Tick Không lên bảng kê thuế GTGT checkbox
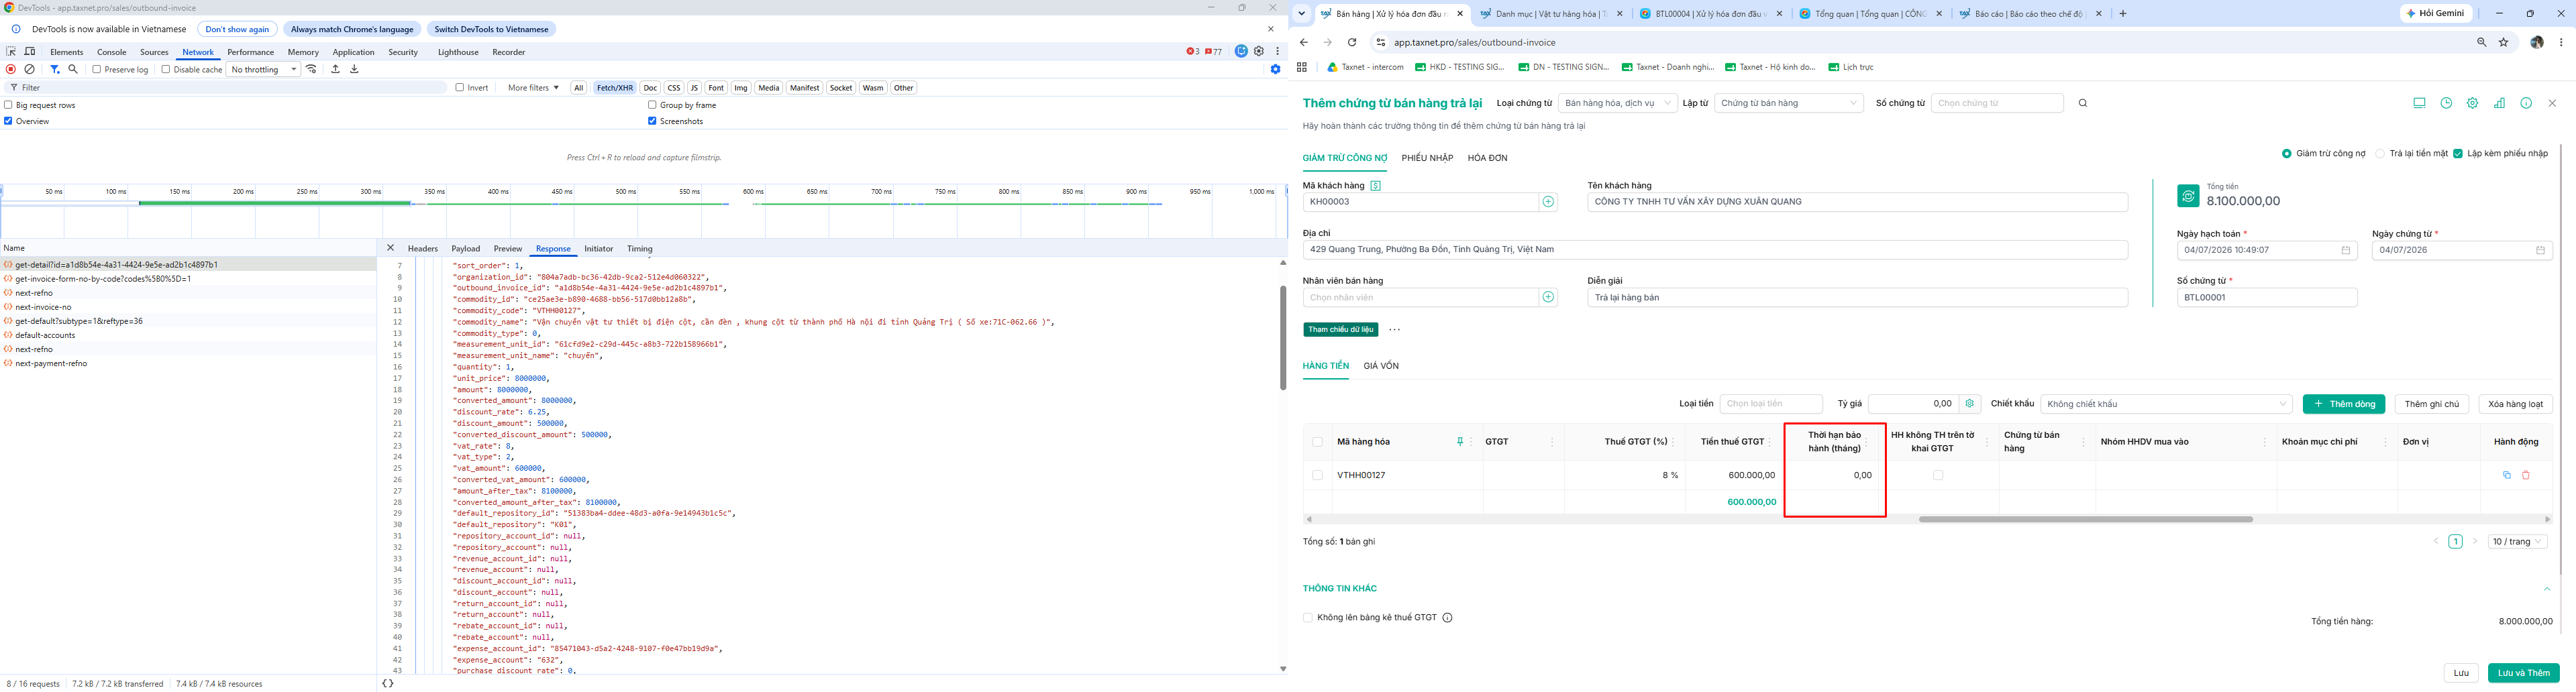Screen dimensions: 2576x692 click(x=1308, y=618)
